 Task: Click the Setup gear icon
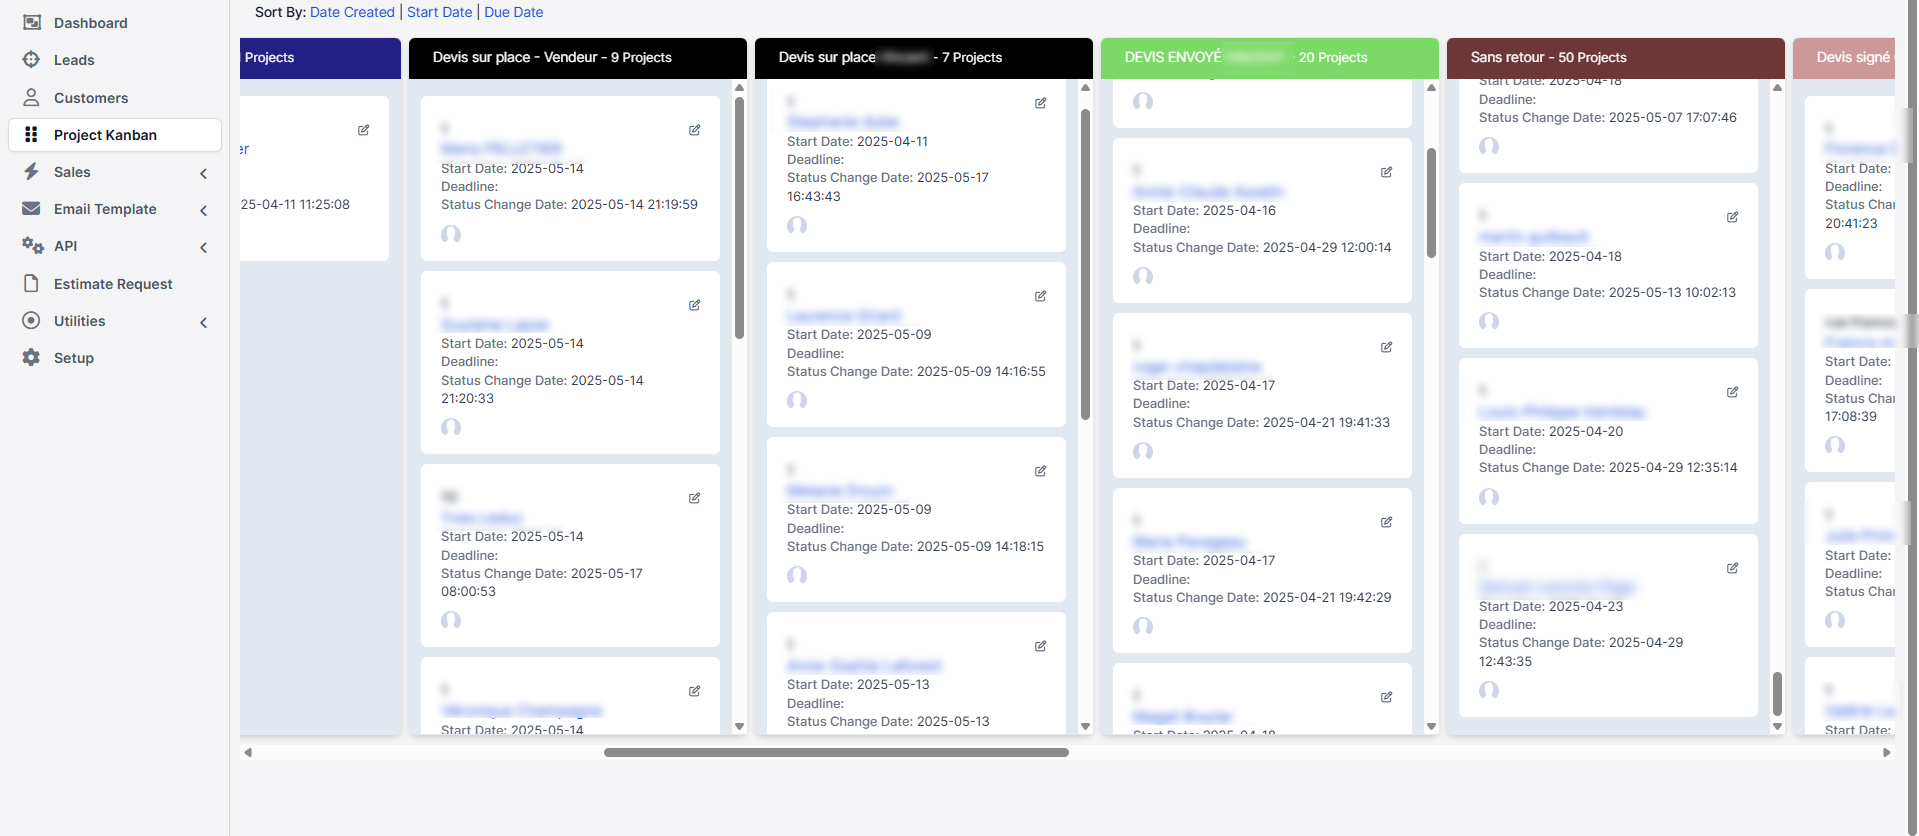[32, 357]
